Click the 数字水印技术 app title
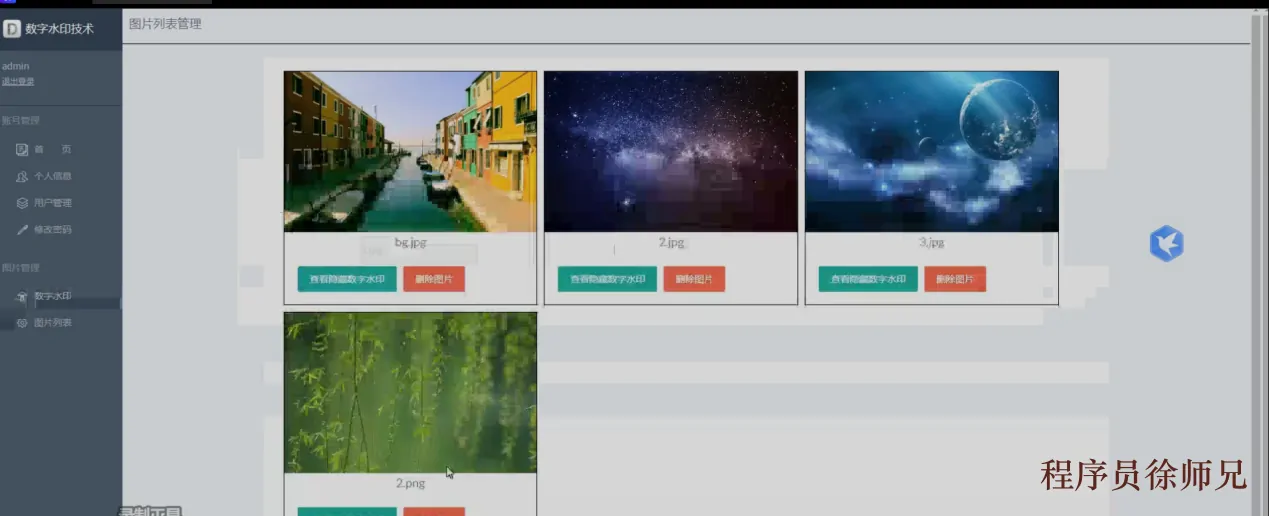The height and width of the screenshot is (516, 1269). tap(59, 29)
